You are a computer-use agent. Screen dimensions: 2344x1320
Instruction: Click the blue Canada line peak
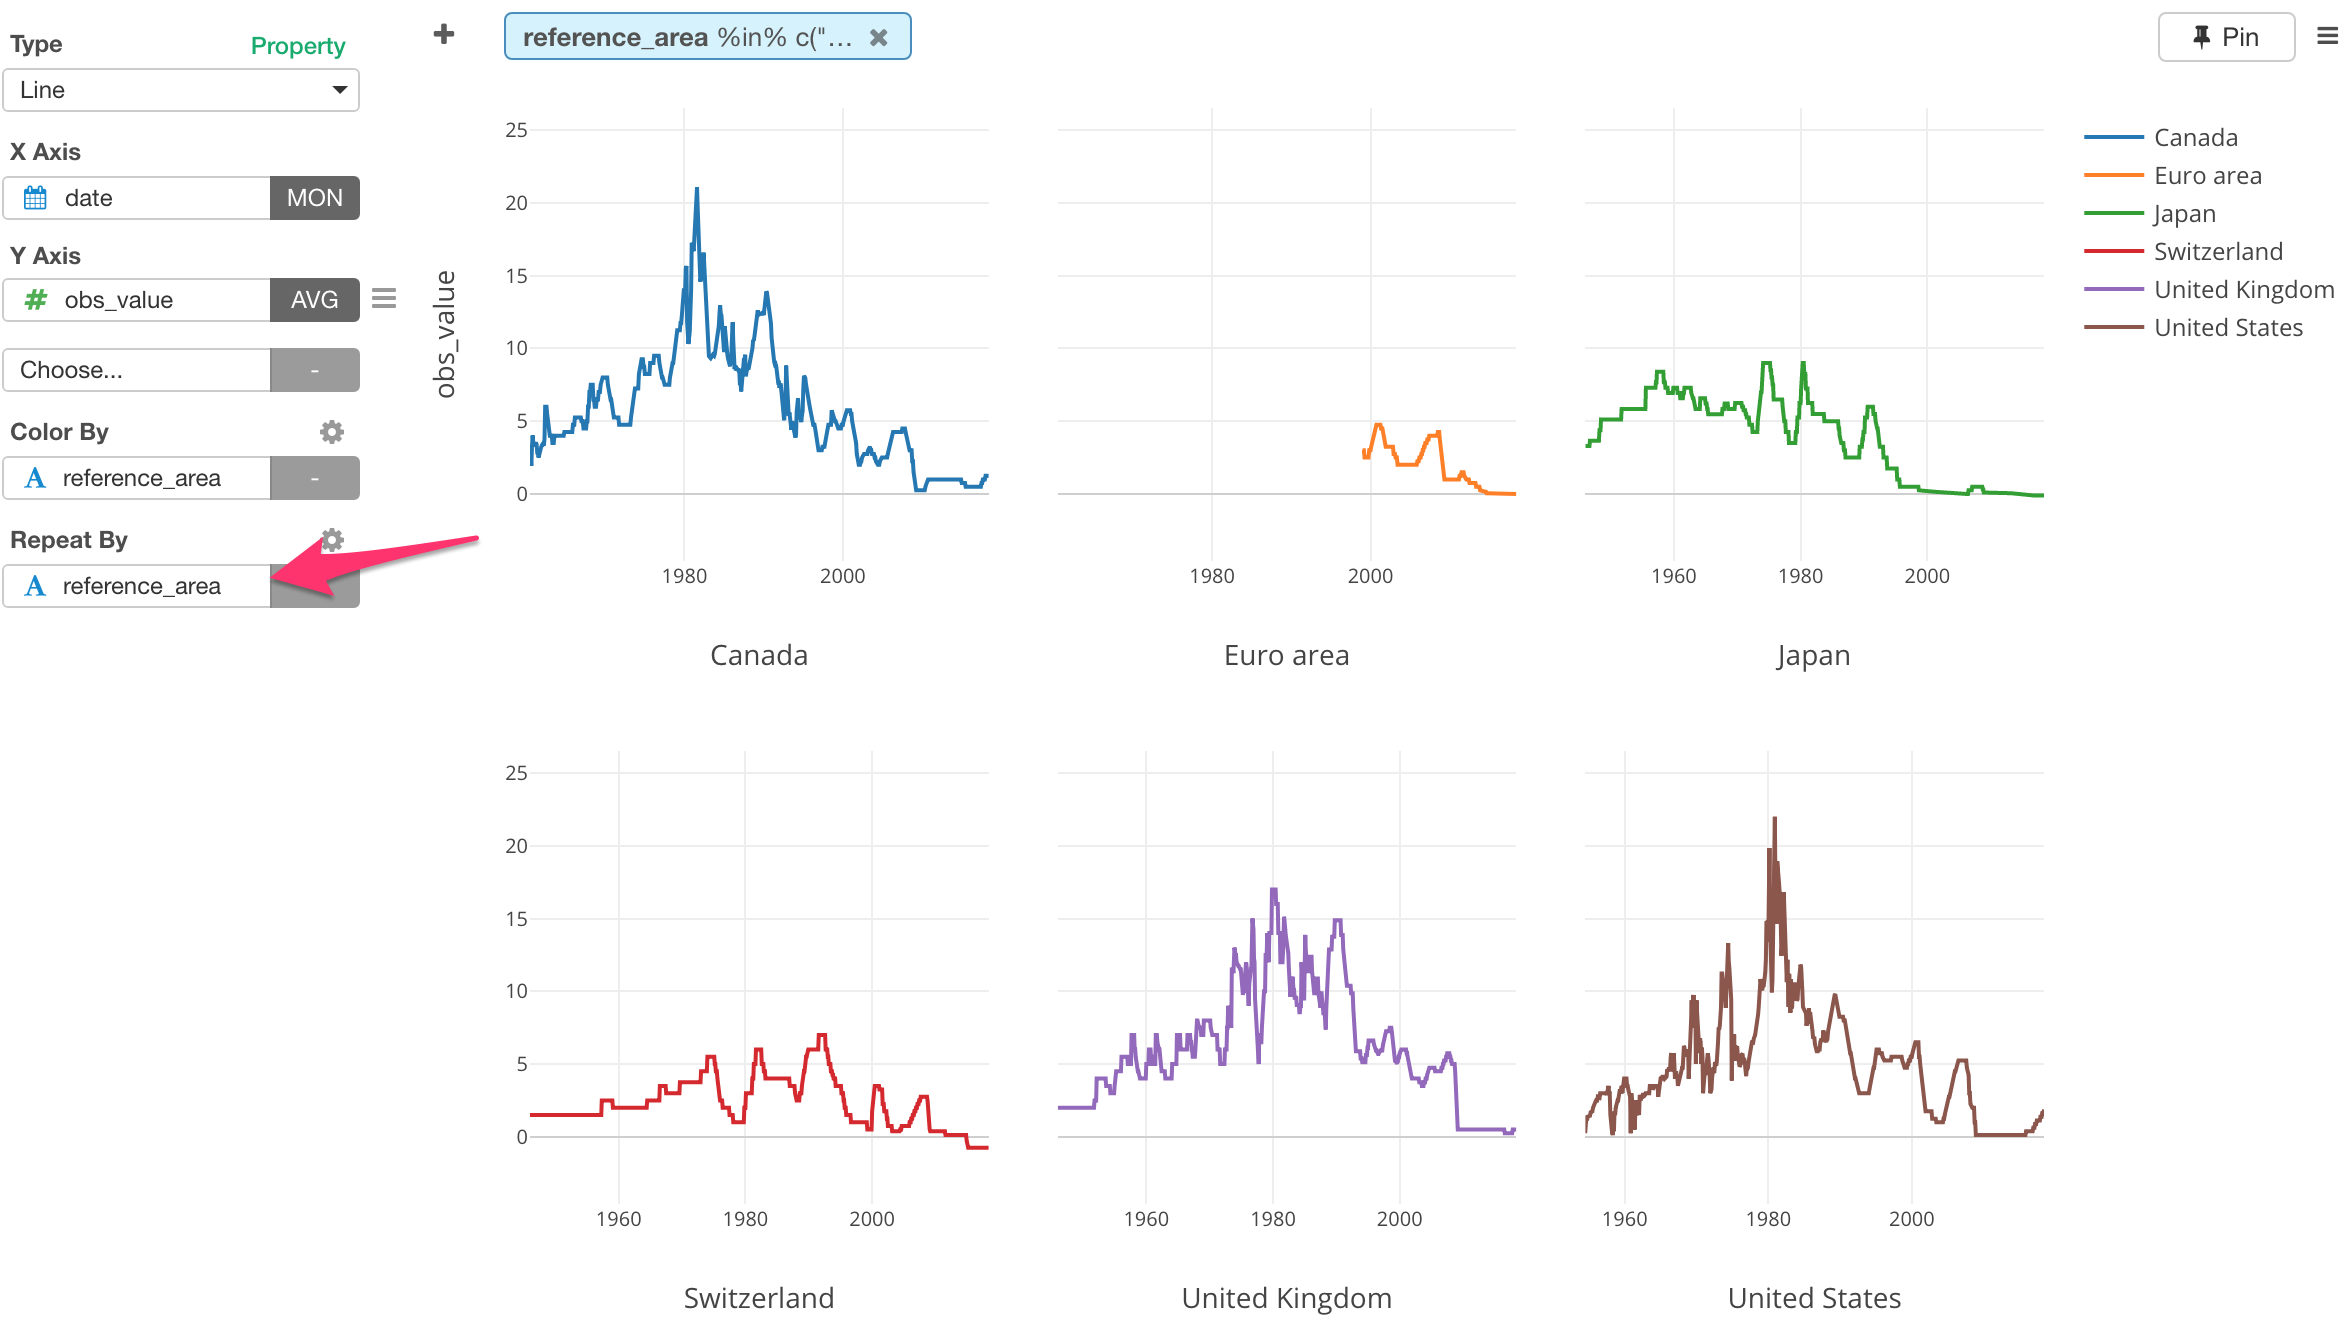697,190
